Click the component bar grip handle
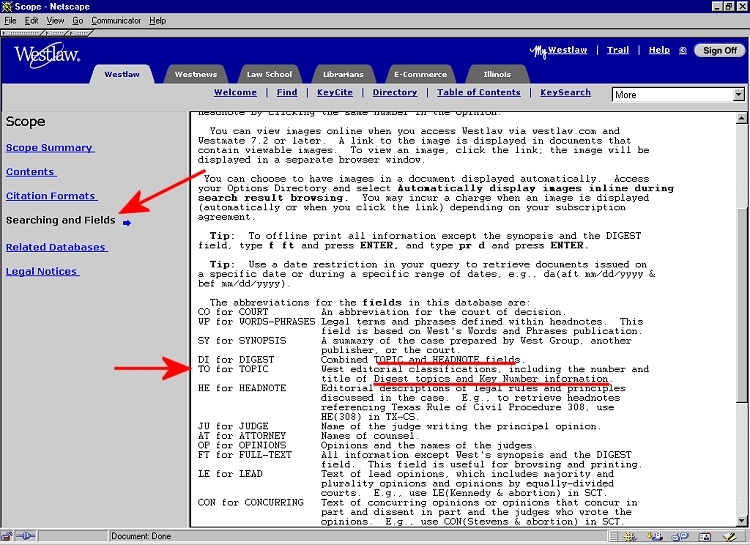This screenshot has height=545, width=750. (614, 537)
